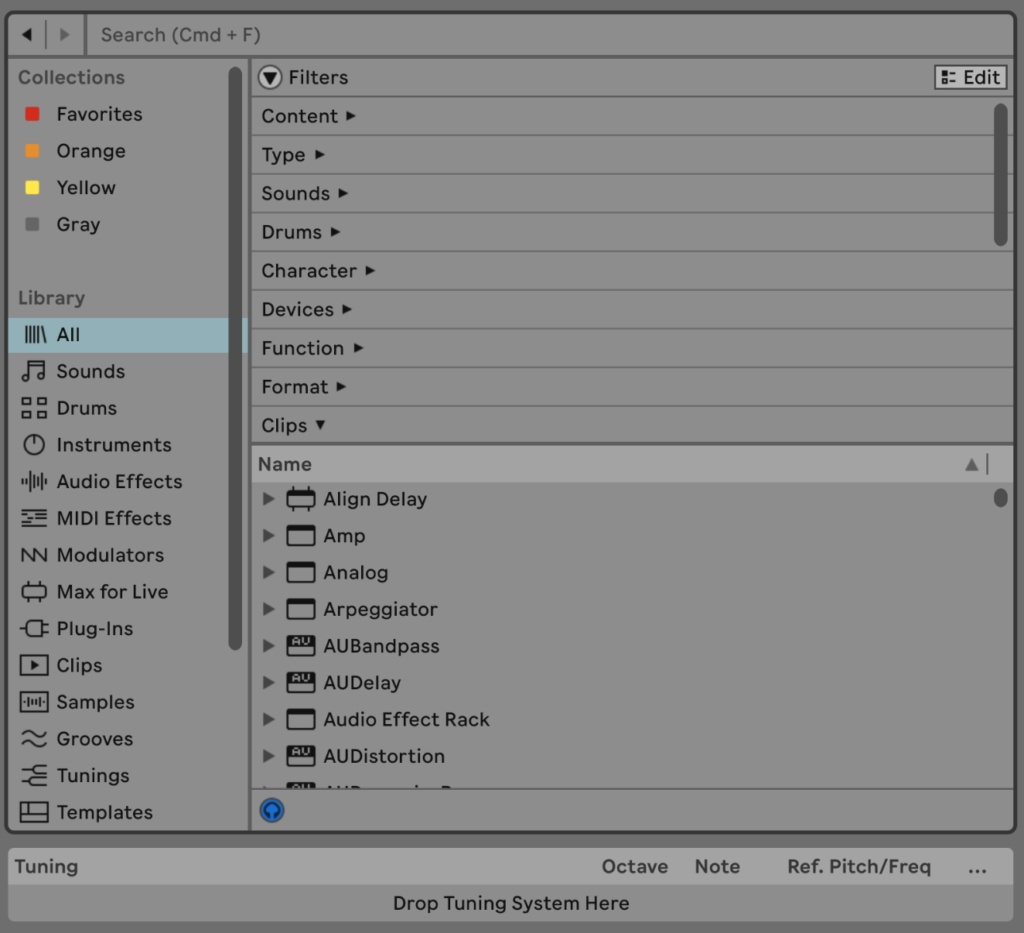The height and width of the screenshot is (933, 1024).
Task: Click the Instruments clock-shaped icon
Action: (x=34, y=445)
